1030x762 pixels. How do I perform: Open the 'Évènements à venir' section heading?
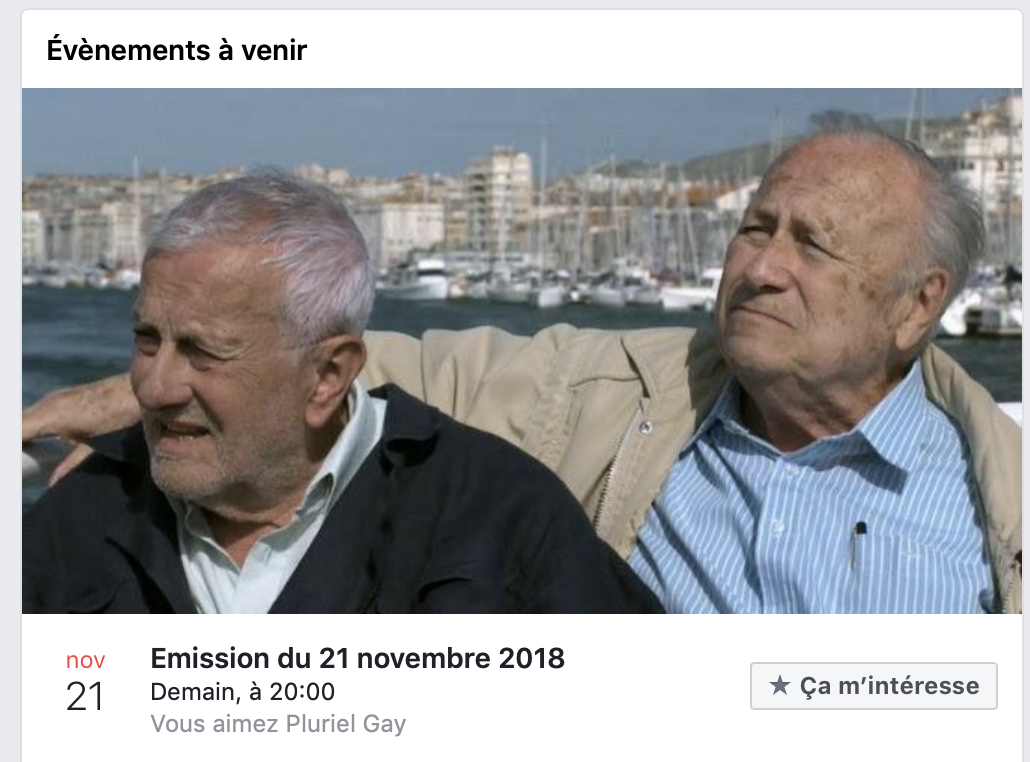click(177, 50)
